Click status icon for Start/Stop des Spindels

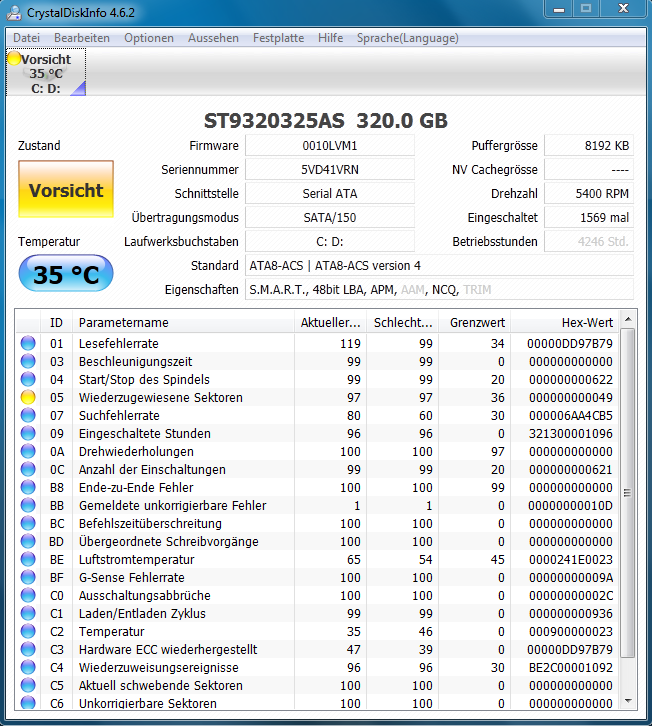pyautogui.click(x=28, y=379)
